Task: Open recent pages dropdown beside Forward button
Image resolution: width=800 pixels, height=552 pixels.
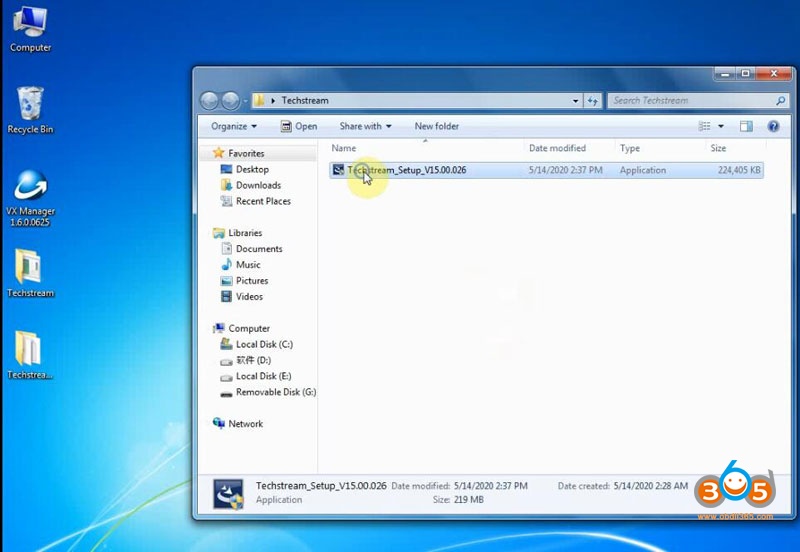Action: [x=245, y=101]
